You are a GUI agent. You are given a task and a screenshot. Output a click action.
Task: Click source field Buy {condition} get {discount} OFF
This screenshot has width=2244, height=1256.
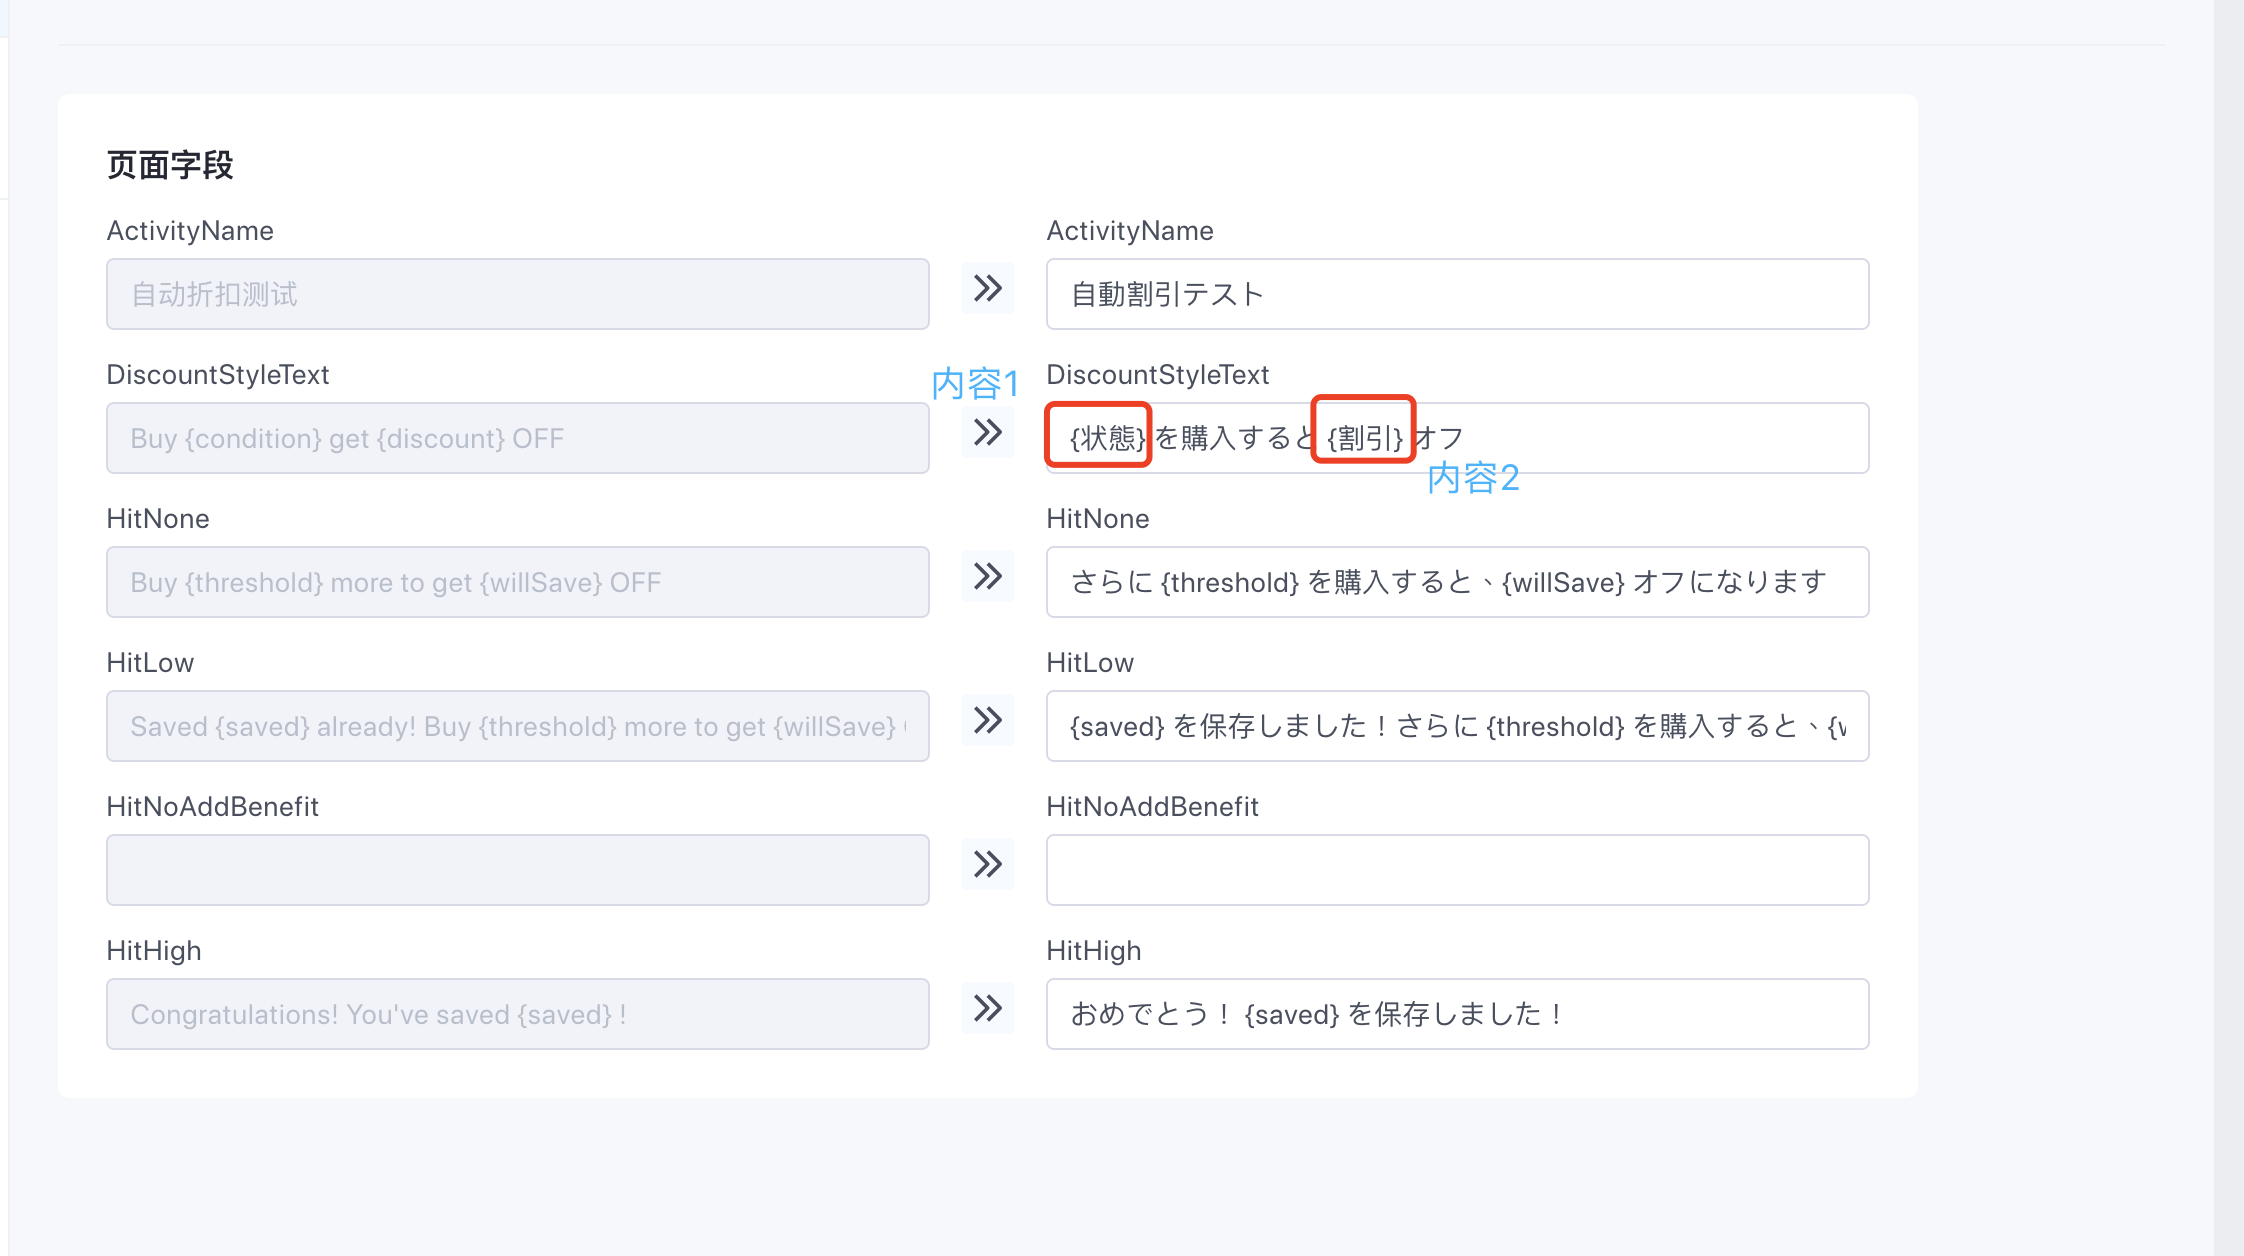(518, 438)
